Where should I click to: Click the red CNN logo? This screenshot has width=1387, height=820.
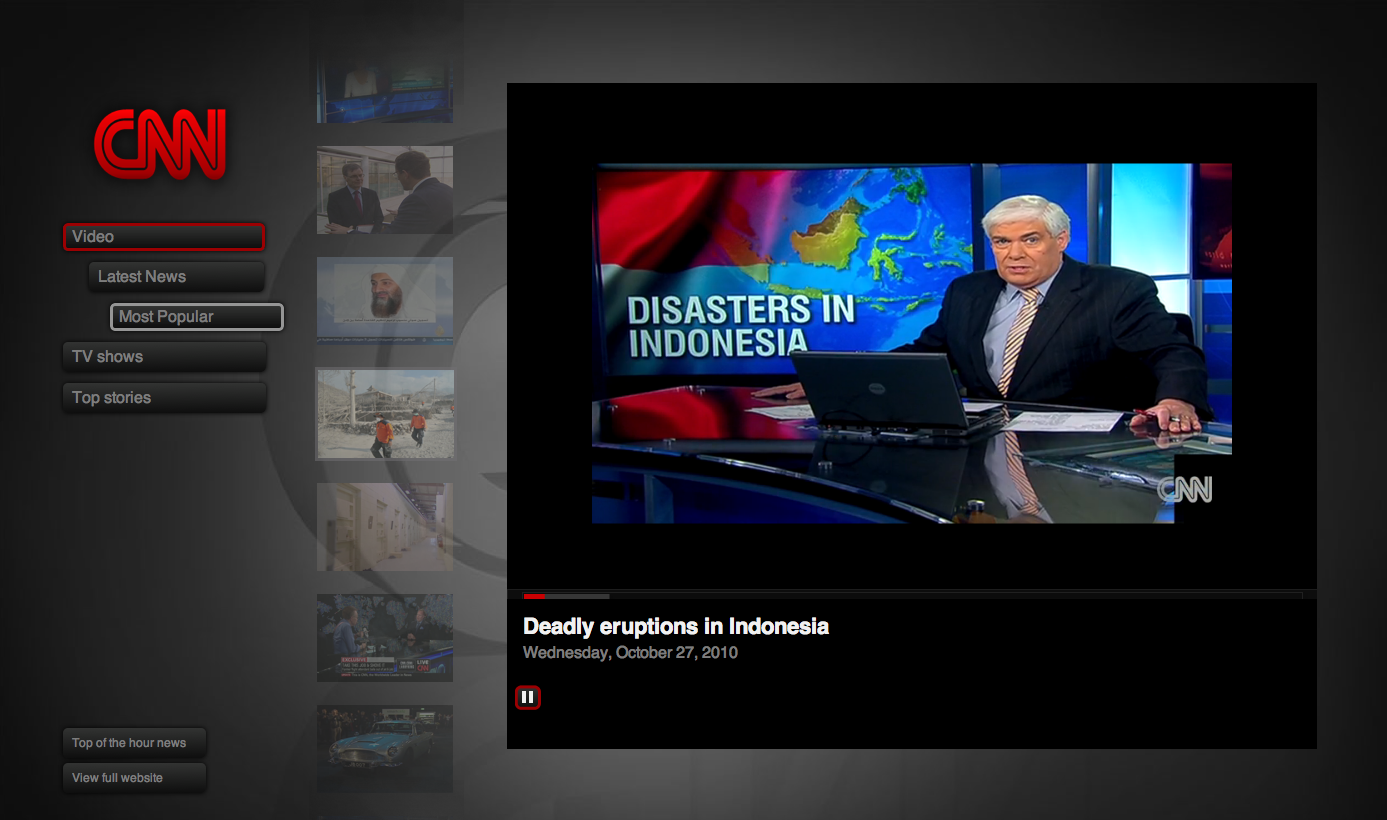[160, 144]
